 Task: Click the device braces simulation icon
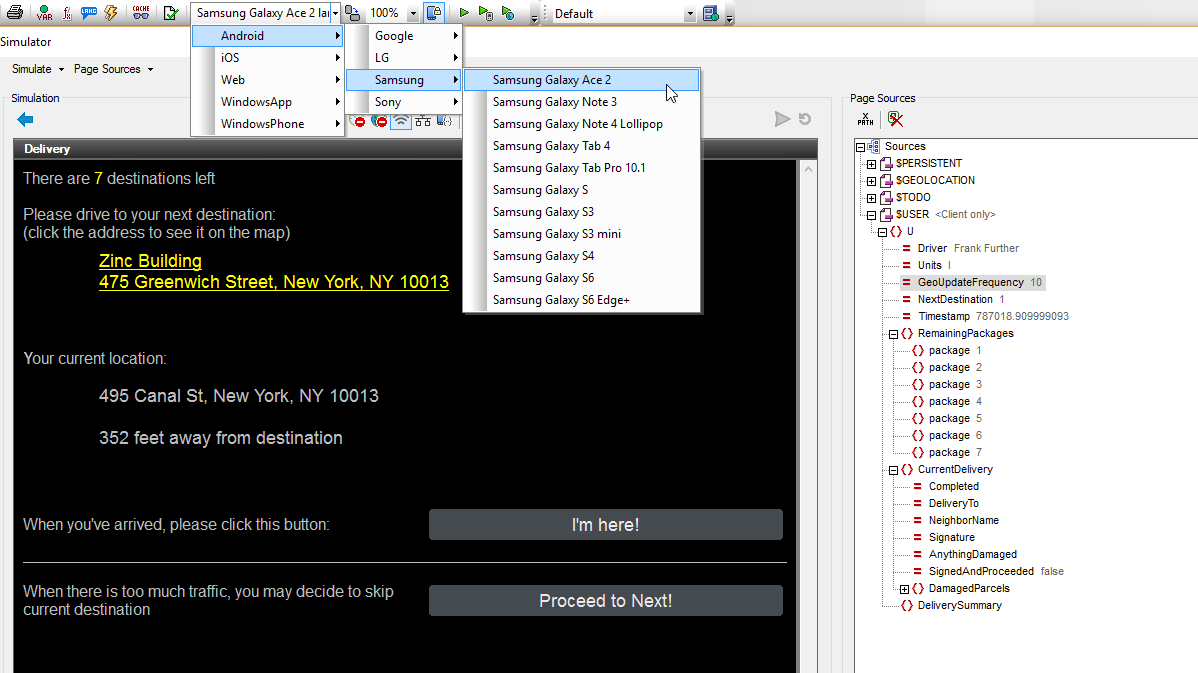pos(445,121)
